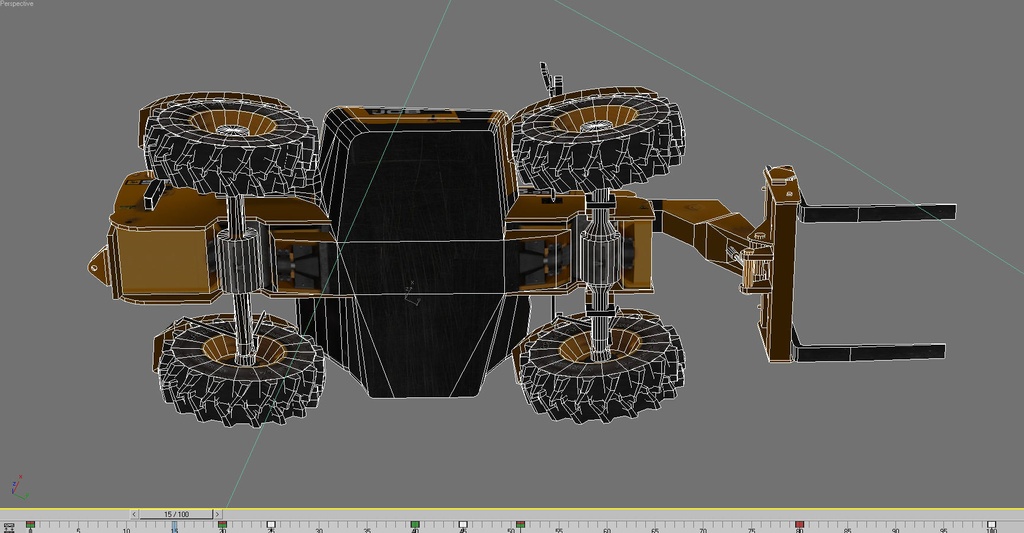Step forward with the time slider right arrow

point(219,515)
